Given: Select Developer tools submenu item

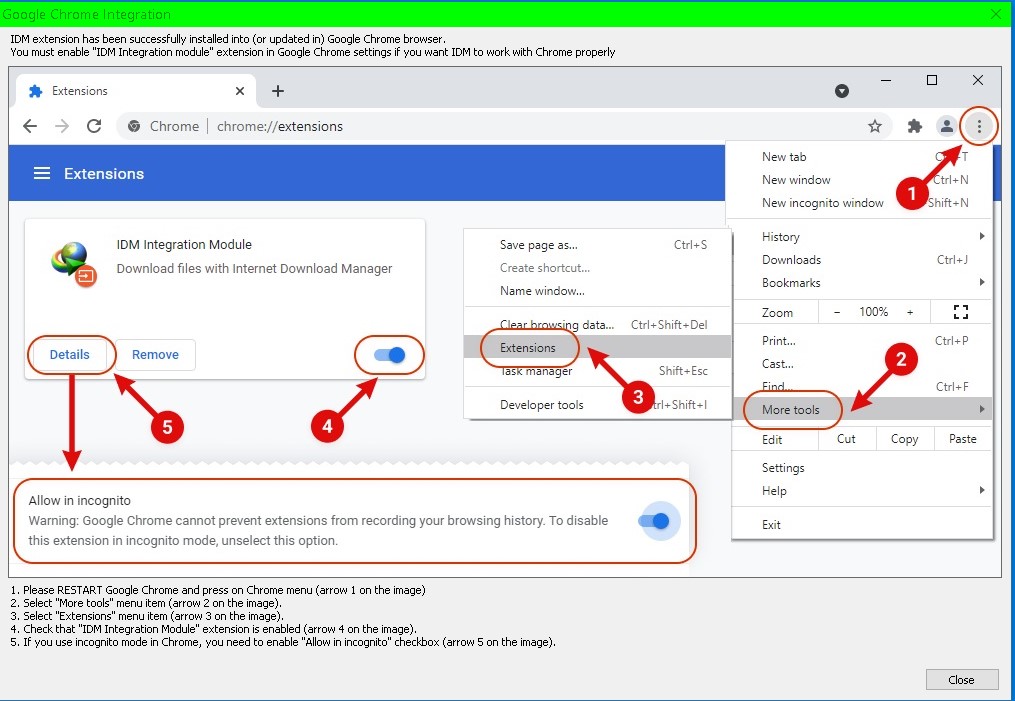Looking at the screenshot, I should tap(597, 405).
